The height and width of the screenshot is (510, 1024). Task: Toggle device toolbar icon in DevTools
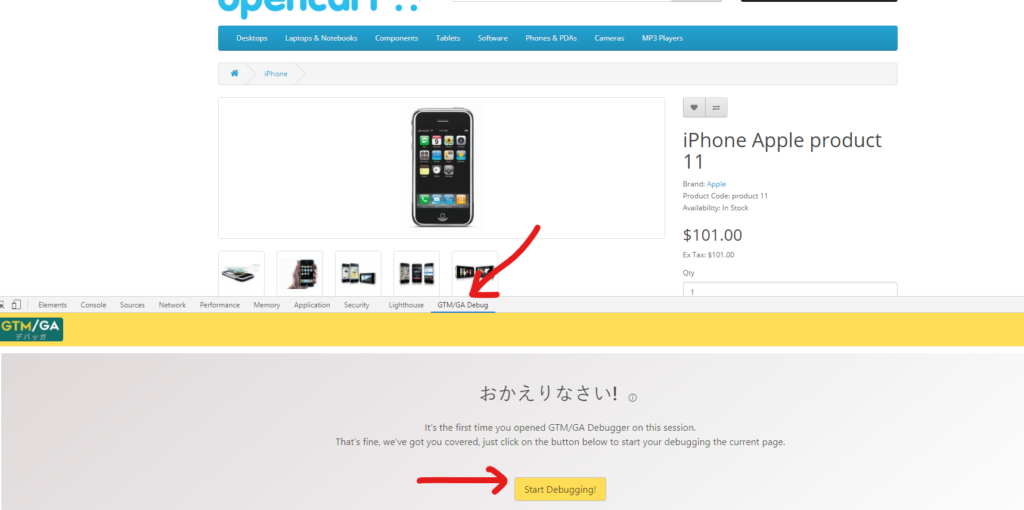pyautogui.click(x=16, y=305)
